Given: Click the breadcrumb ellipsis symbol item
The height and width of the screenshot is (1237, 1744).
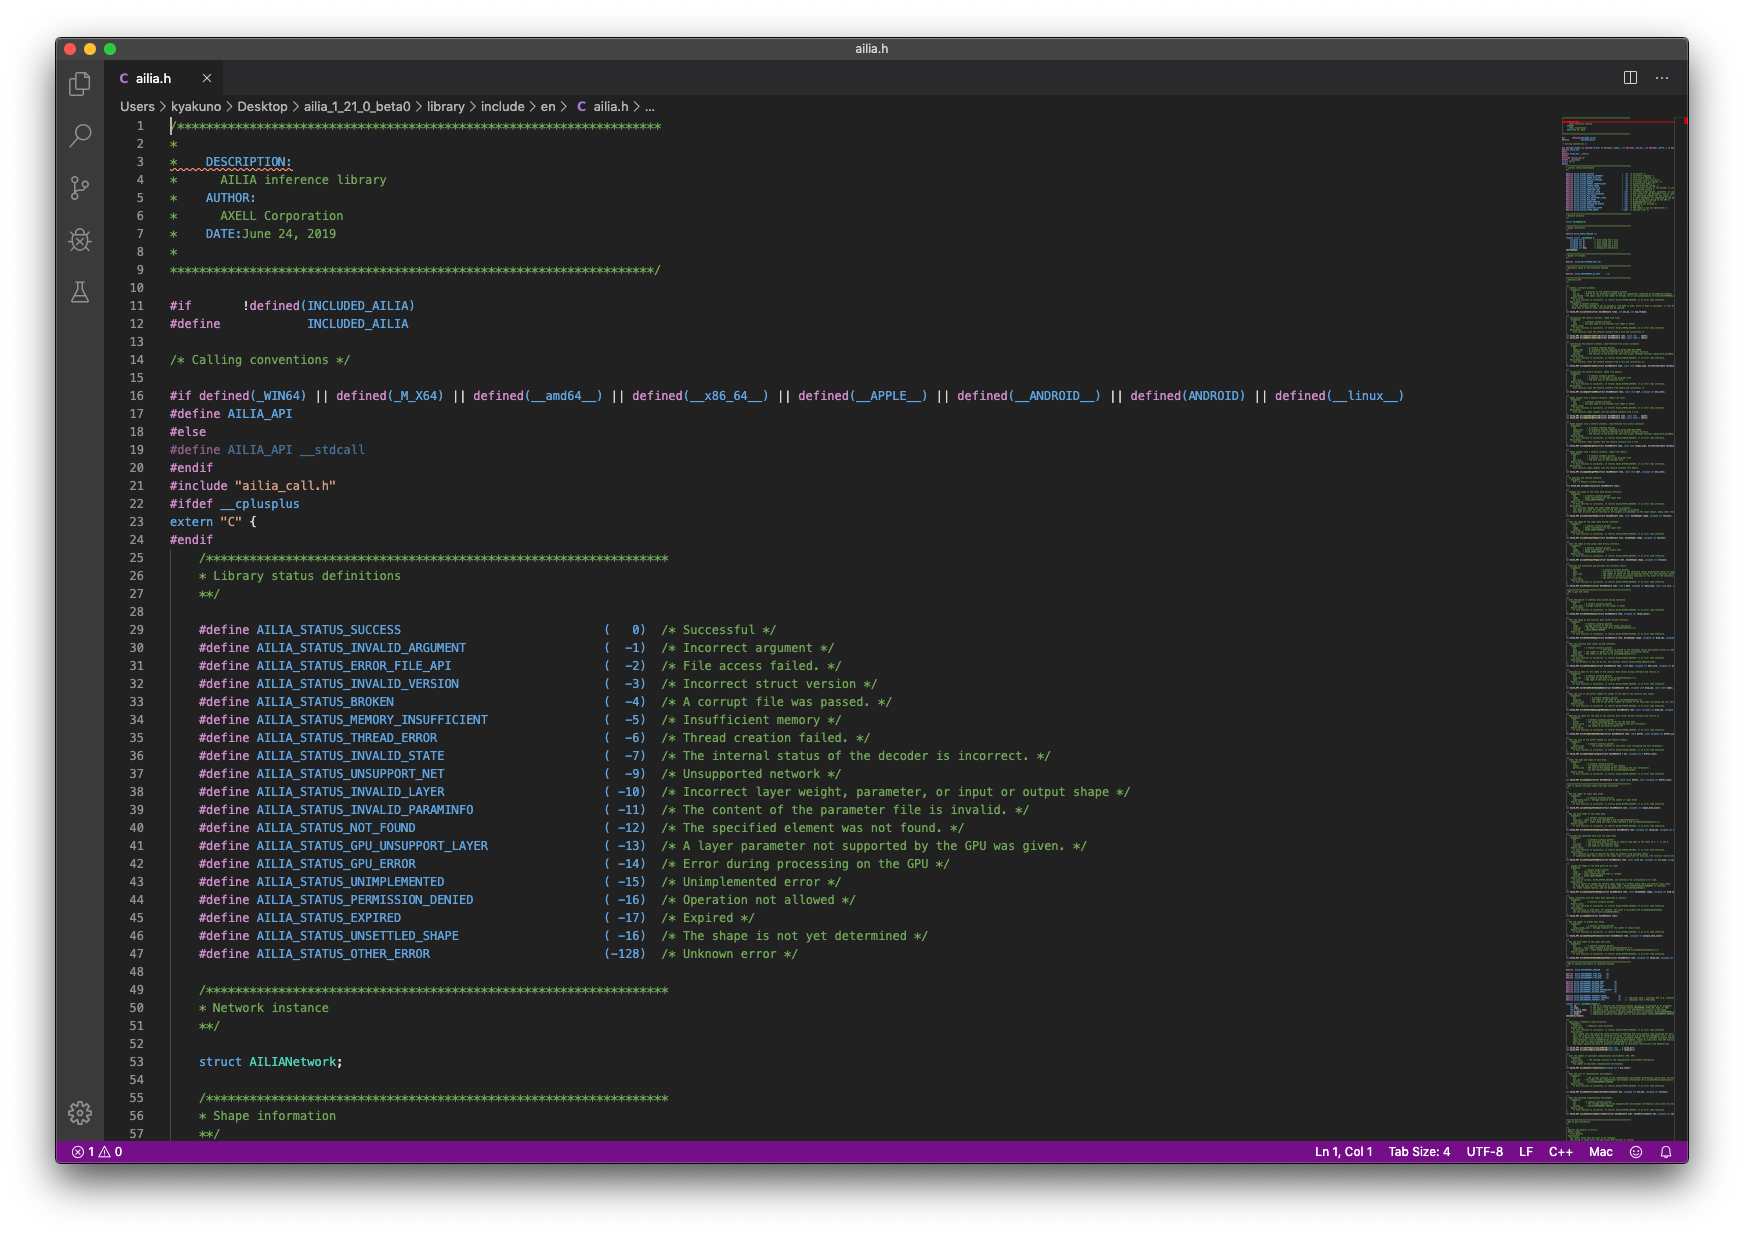Looking at the screenshot, I should coord(650,106).
